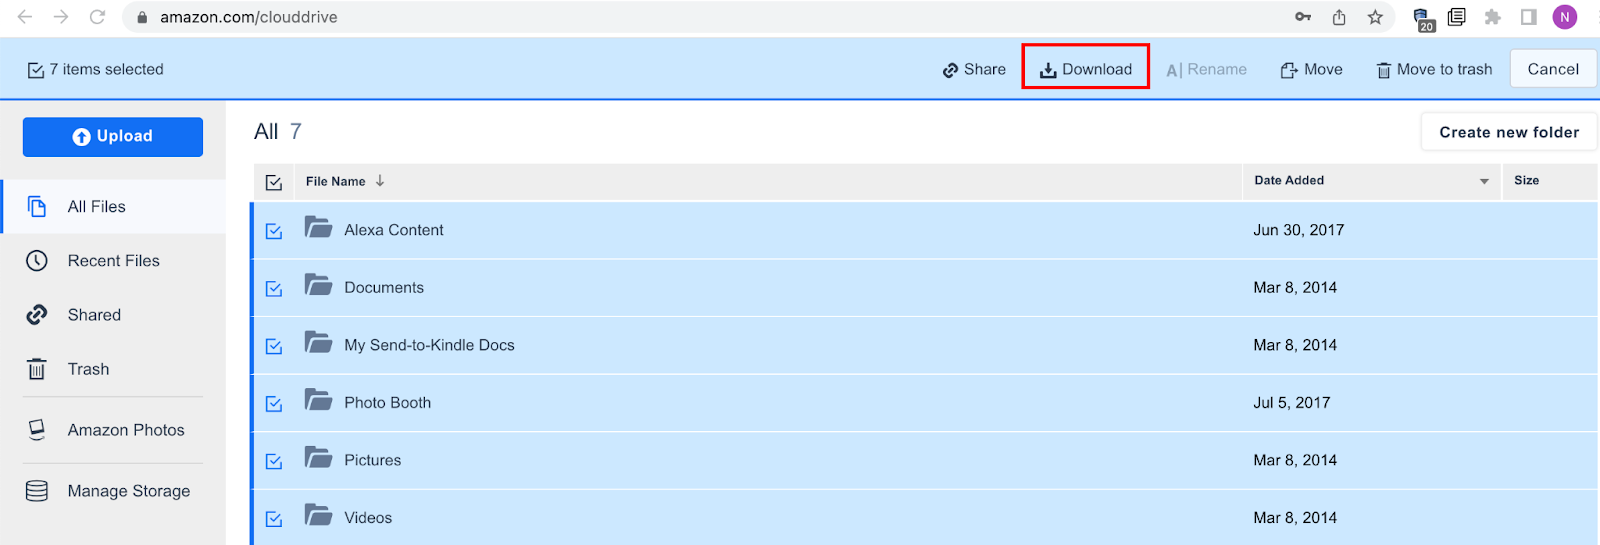Viewport: 1600px width, 545px height.
Task: Click the Documents folder icon
Action: coord(319,285)
